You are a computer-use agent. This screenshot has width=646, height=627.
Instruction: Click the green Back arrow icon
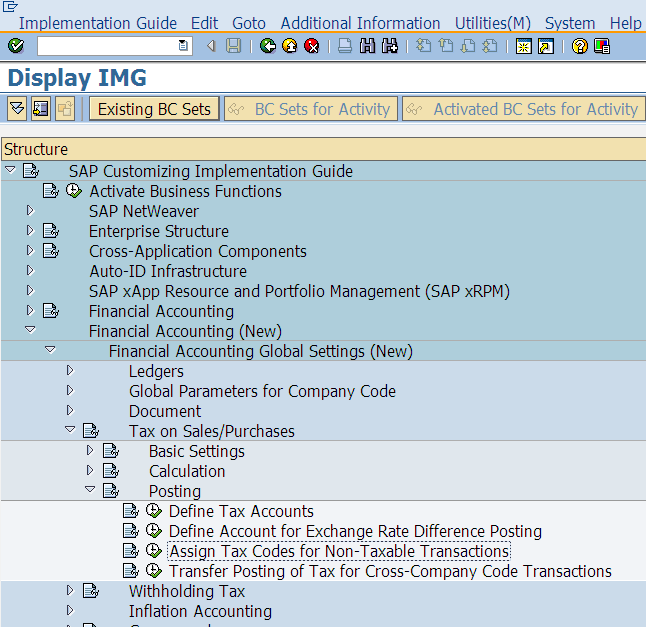tap(268, 46)
